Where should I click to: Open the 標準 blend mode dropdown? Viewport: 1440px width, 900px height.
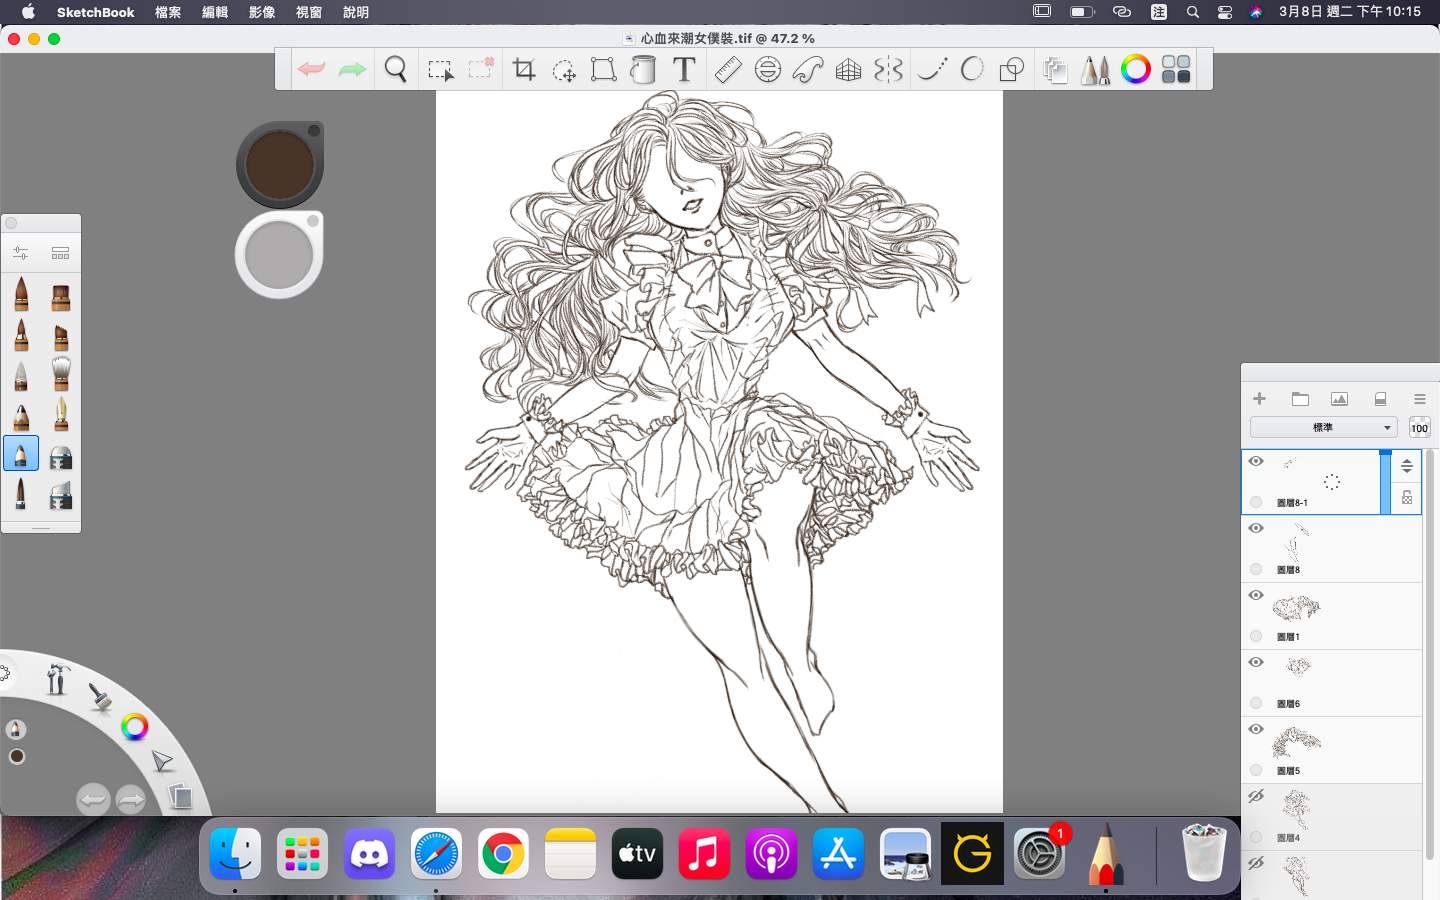coord(1323,427)
